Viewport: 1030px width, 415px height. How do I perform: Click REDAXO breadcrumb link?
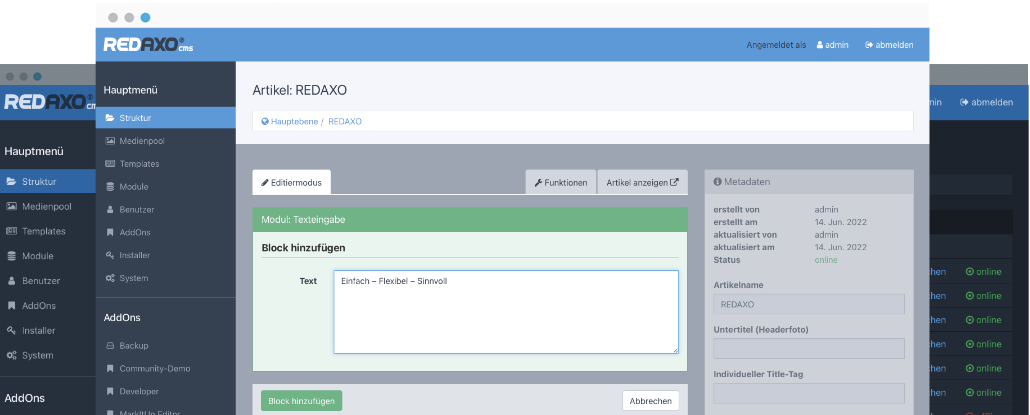tap(345, 121)
